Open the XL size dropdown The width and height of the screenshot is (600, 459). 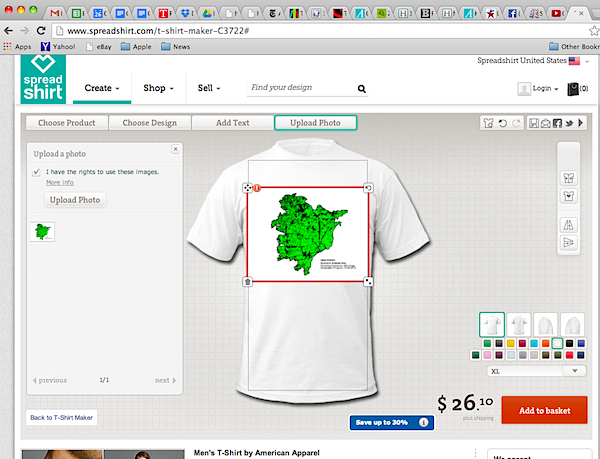[x=535, y=371]
